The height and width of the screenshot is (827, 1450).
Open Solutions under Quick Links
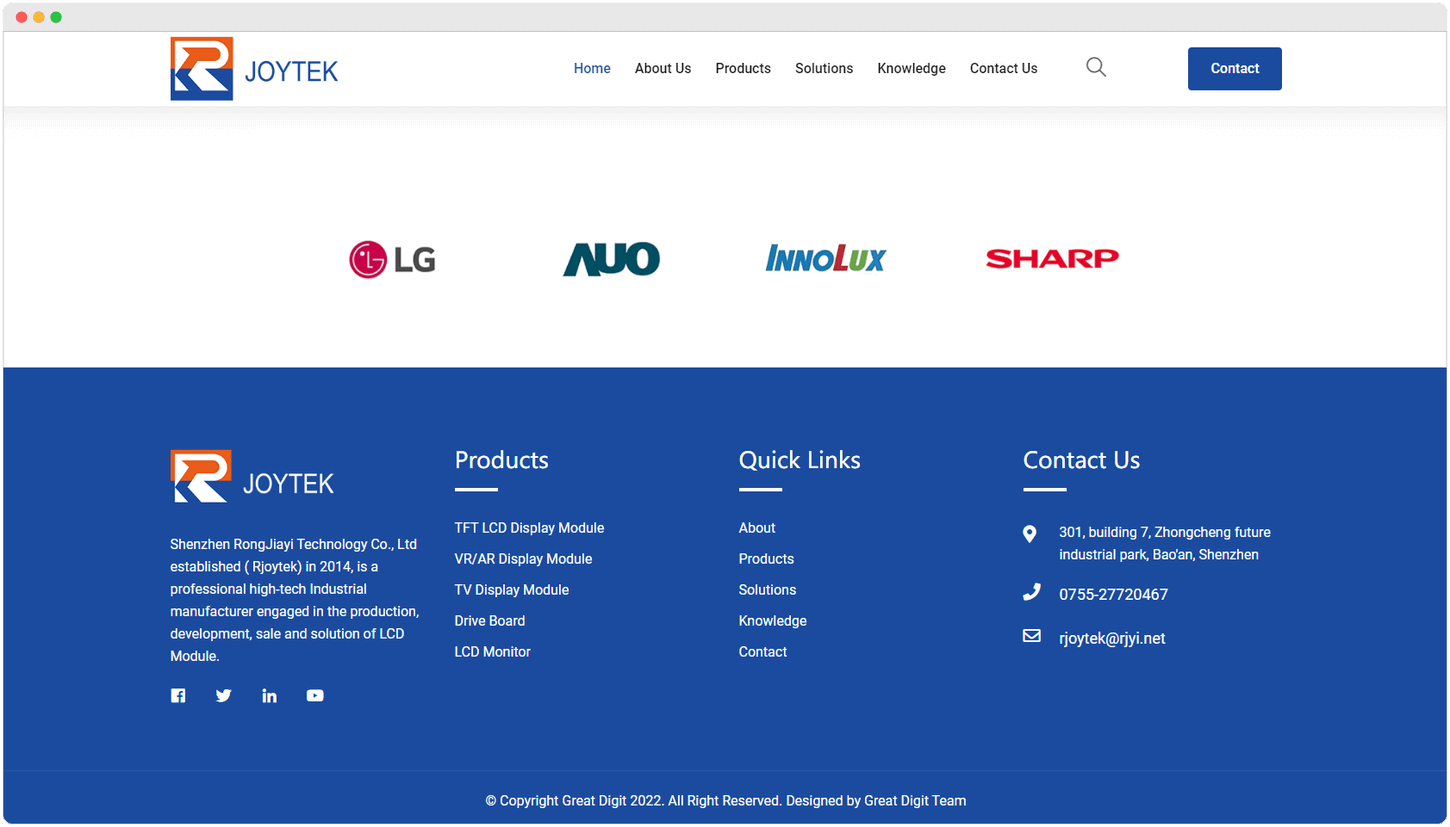[x=767, y=590]
